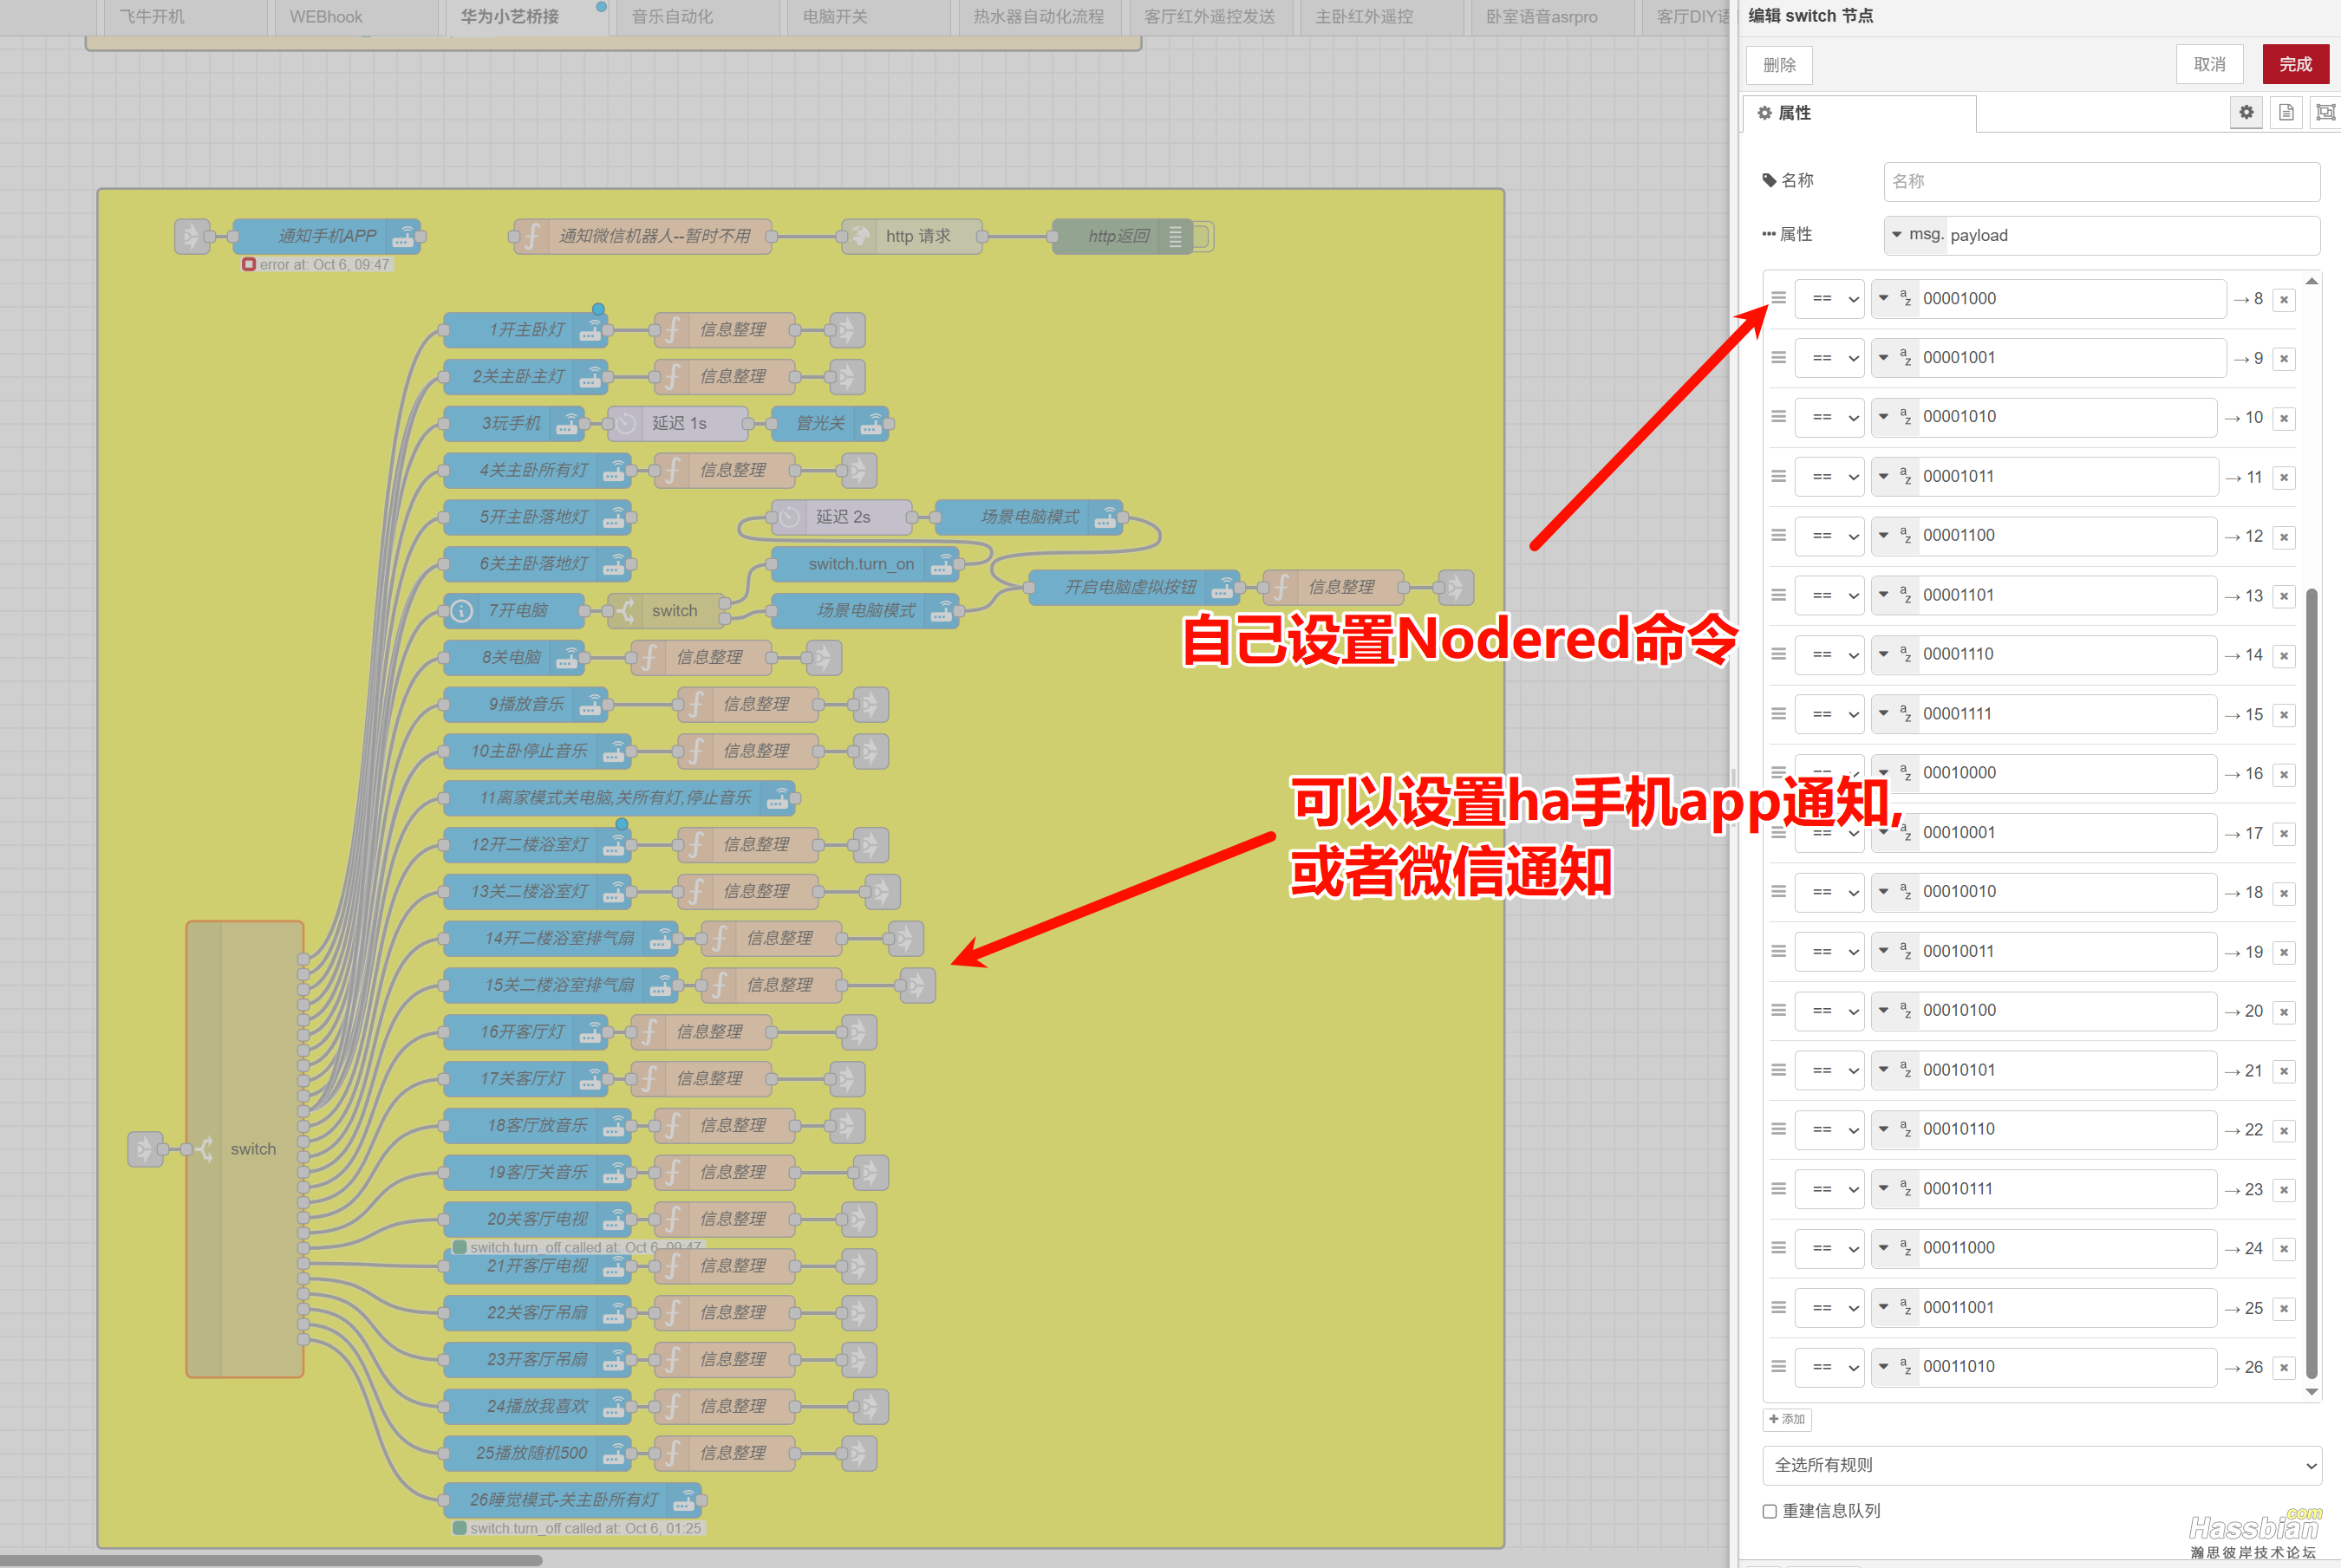This screenshot has width=2341, height=1568.
Task: Open node description document icon
Action: 2286,112
